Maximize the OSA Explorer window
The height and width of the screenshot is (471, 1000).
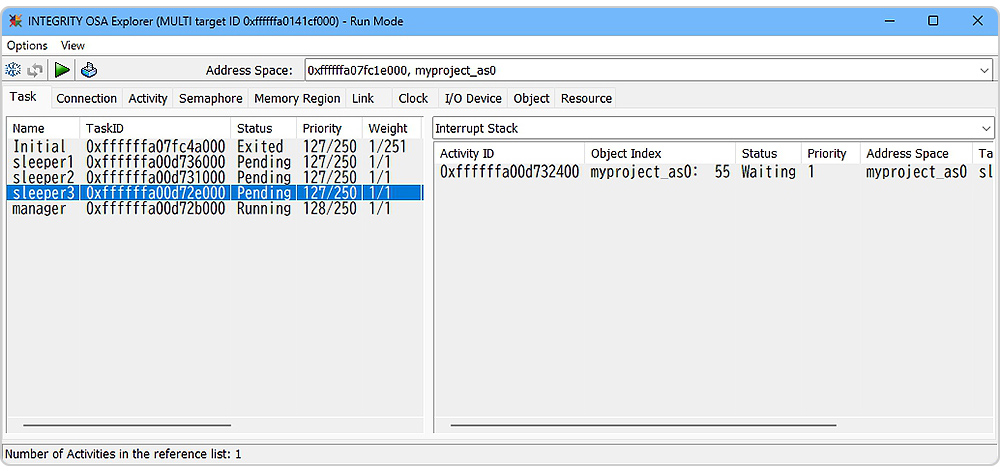933,21
